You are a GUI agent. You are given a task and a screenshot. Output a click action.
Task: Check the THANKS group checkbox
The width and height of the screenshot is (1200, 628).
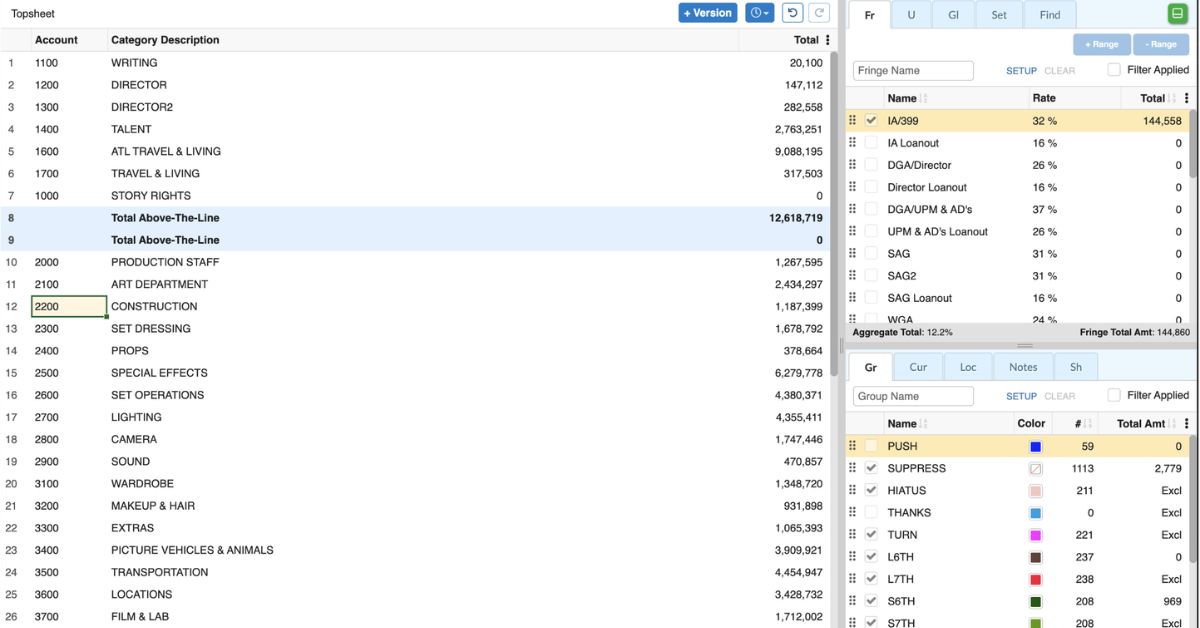[871, 512]
